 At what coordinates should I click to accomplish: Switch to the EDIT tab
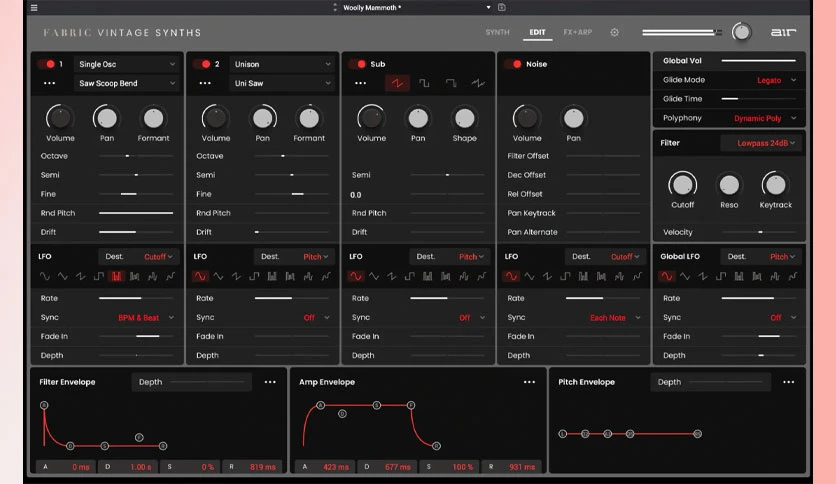pyautogui.click(x=537, y=33)
